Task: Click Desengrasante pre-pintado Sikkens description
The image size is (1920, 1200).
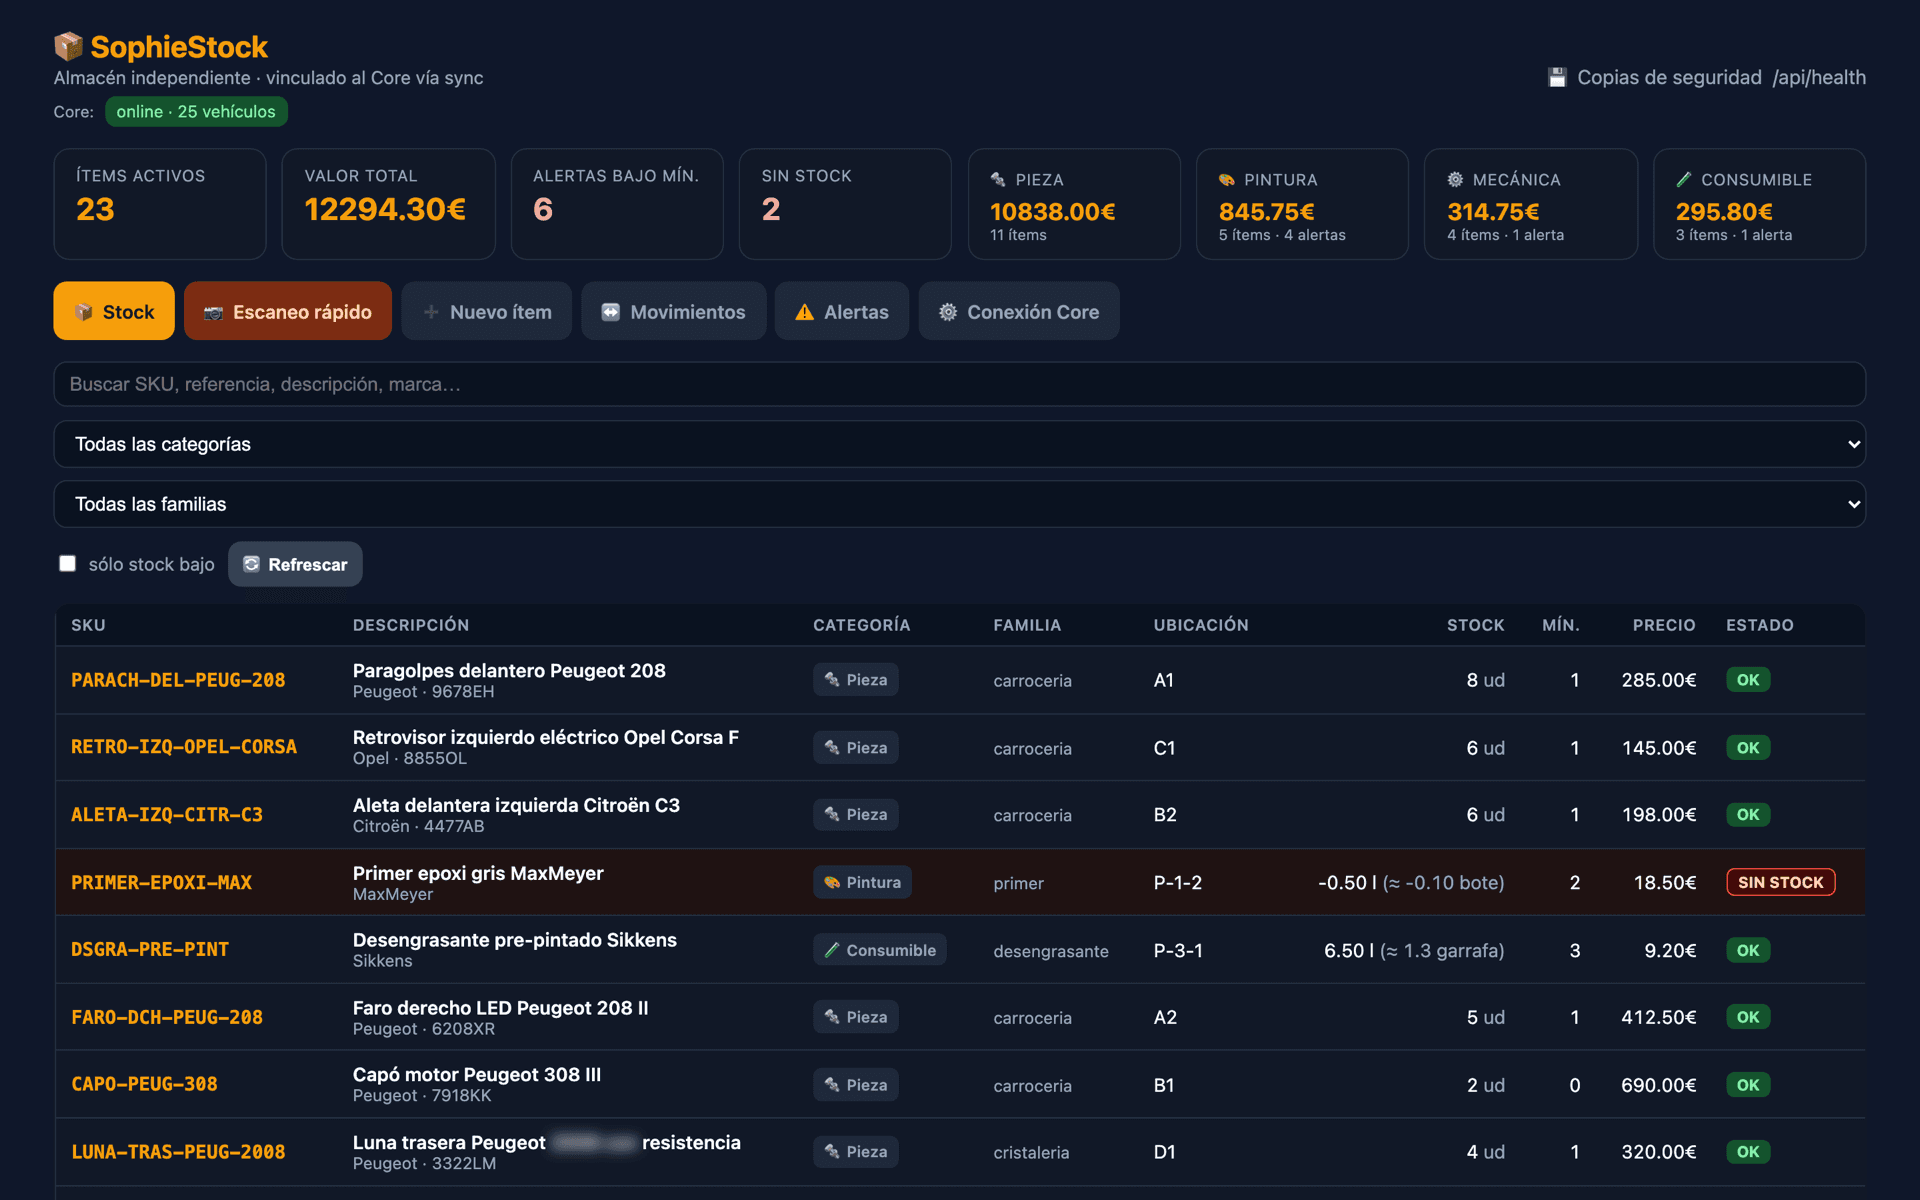Action: point(515,940)
